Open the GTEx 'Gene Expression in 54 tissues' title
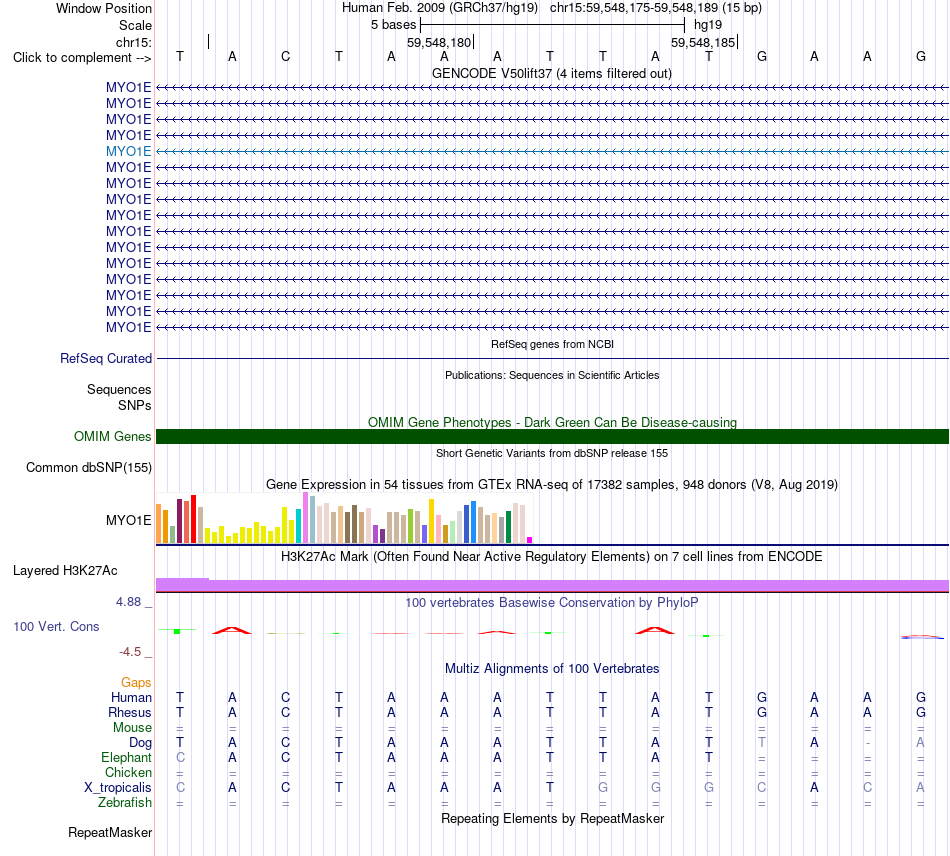Screen dimensions: 950x856 (552, 485)
